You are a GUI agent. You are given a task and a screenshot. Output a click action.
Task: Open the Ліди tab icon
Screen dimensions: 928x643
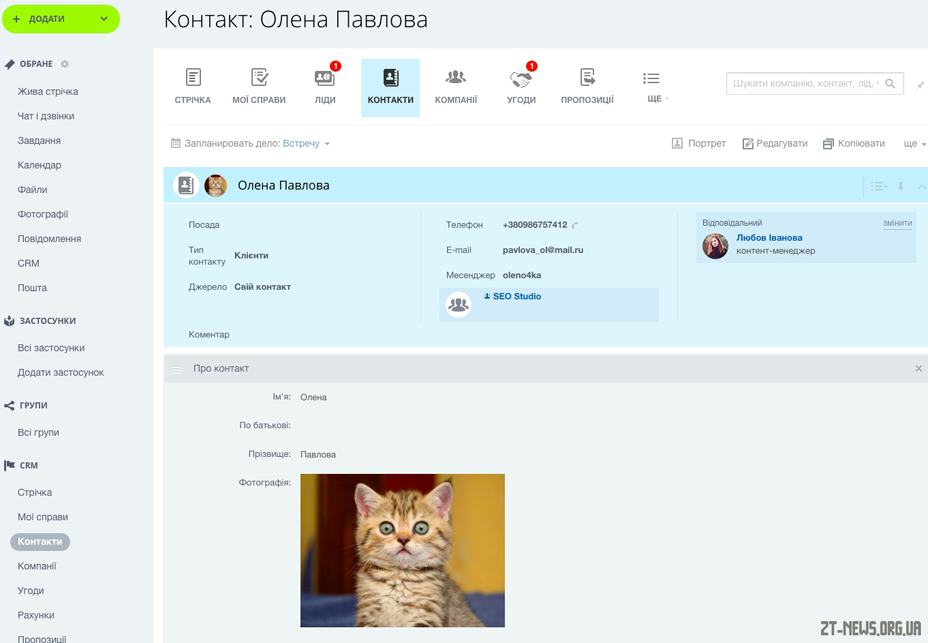[324, 78]
